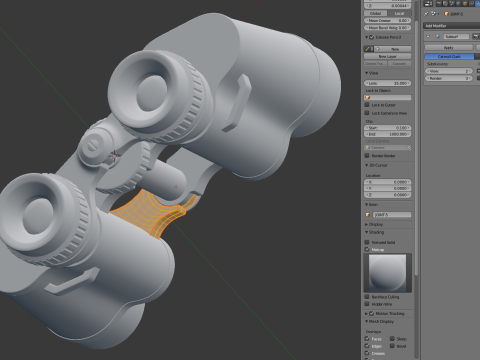Clear the Local Camera field with X

pos(408,147)
